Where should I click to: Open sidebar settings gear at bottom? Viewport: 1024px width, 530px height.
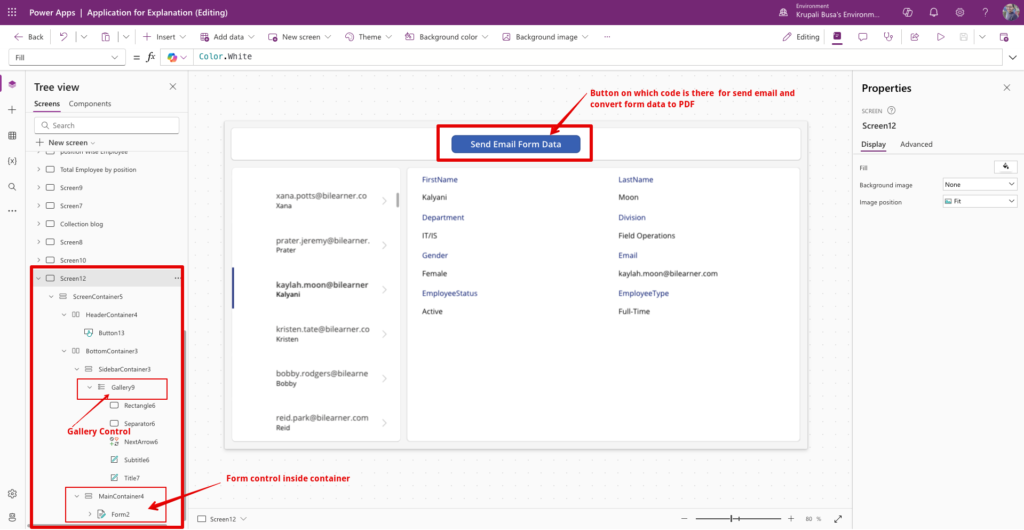click(x=12, y=493)
